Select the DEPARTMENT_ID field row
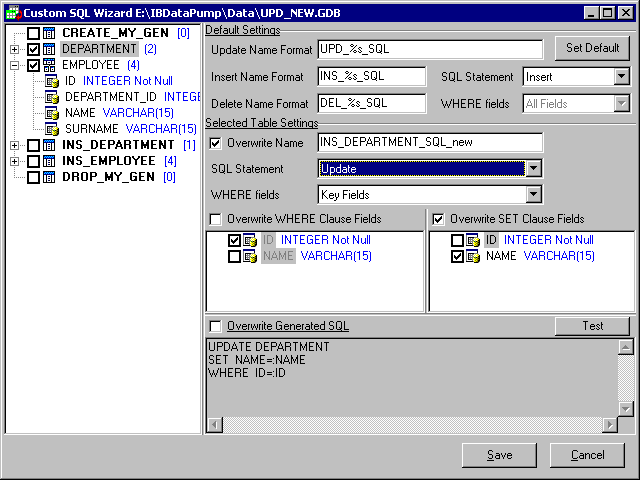The image size is (640, 480). tap(133, 97)
